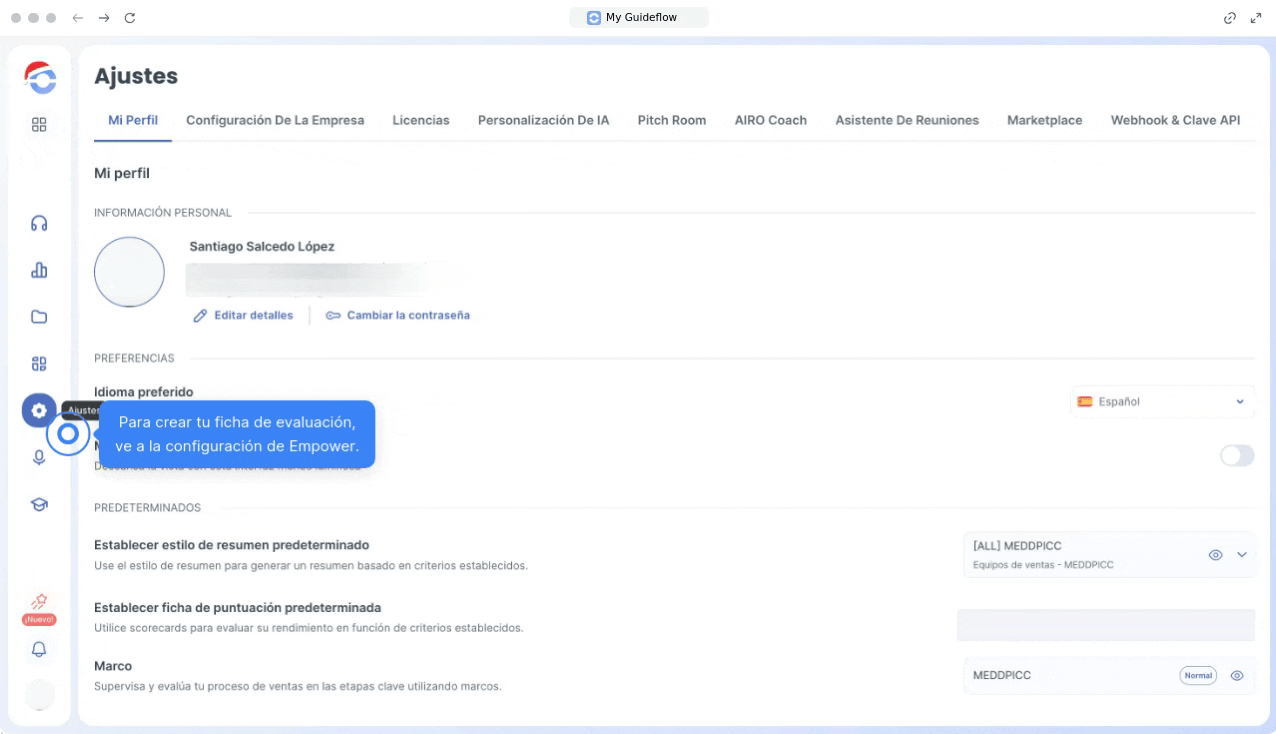Switch to the AIRO Coach tab
This screenshot has width=1276, height=734.
pos(770,120)
